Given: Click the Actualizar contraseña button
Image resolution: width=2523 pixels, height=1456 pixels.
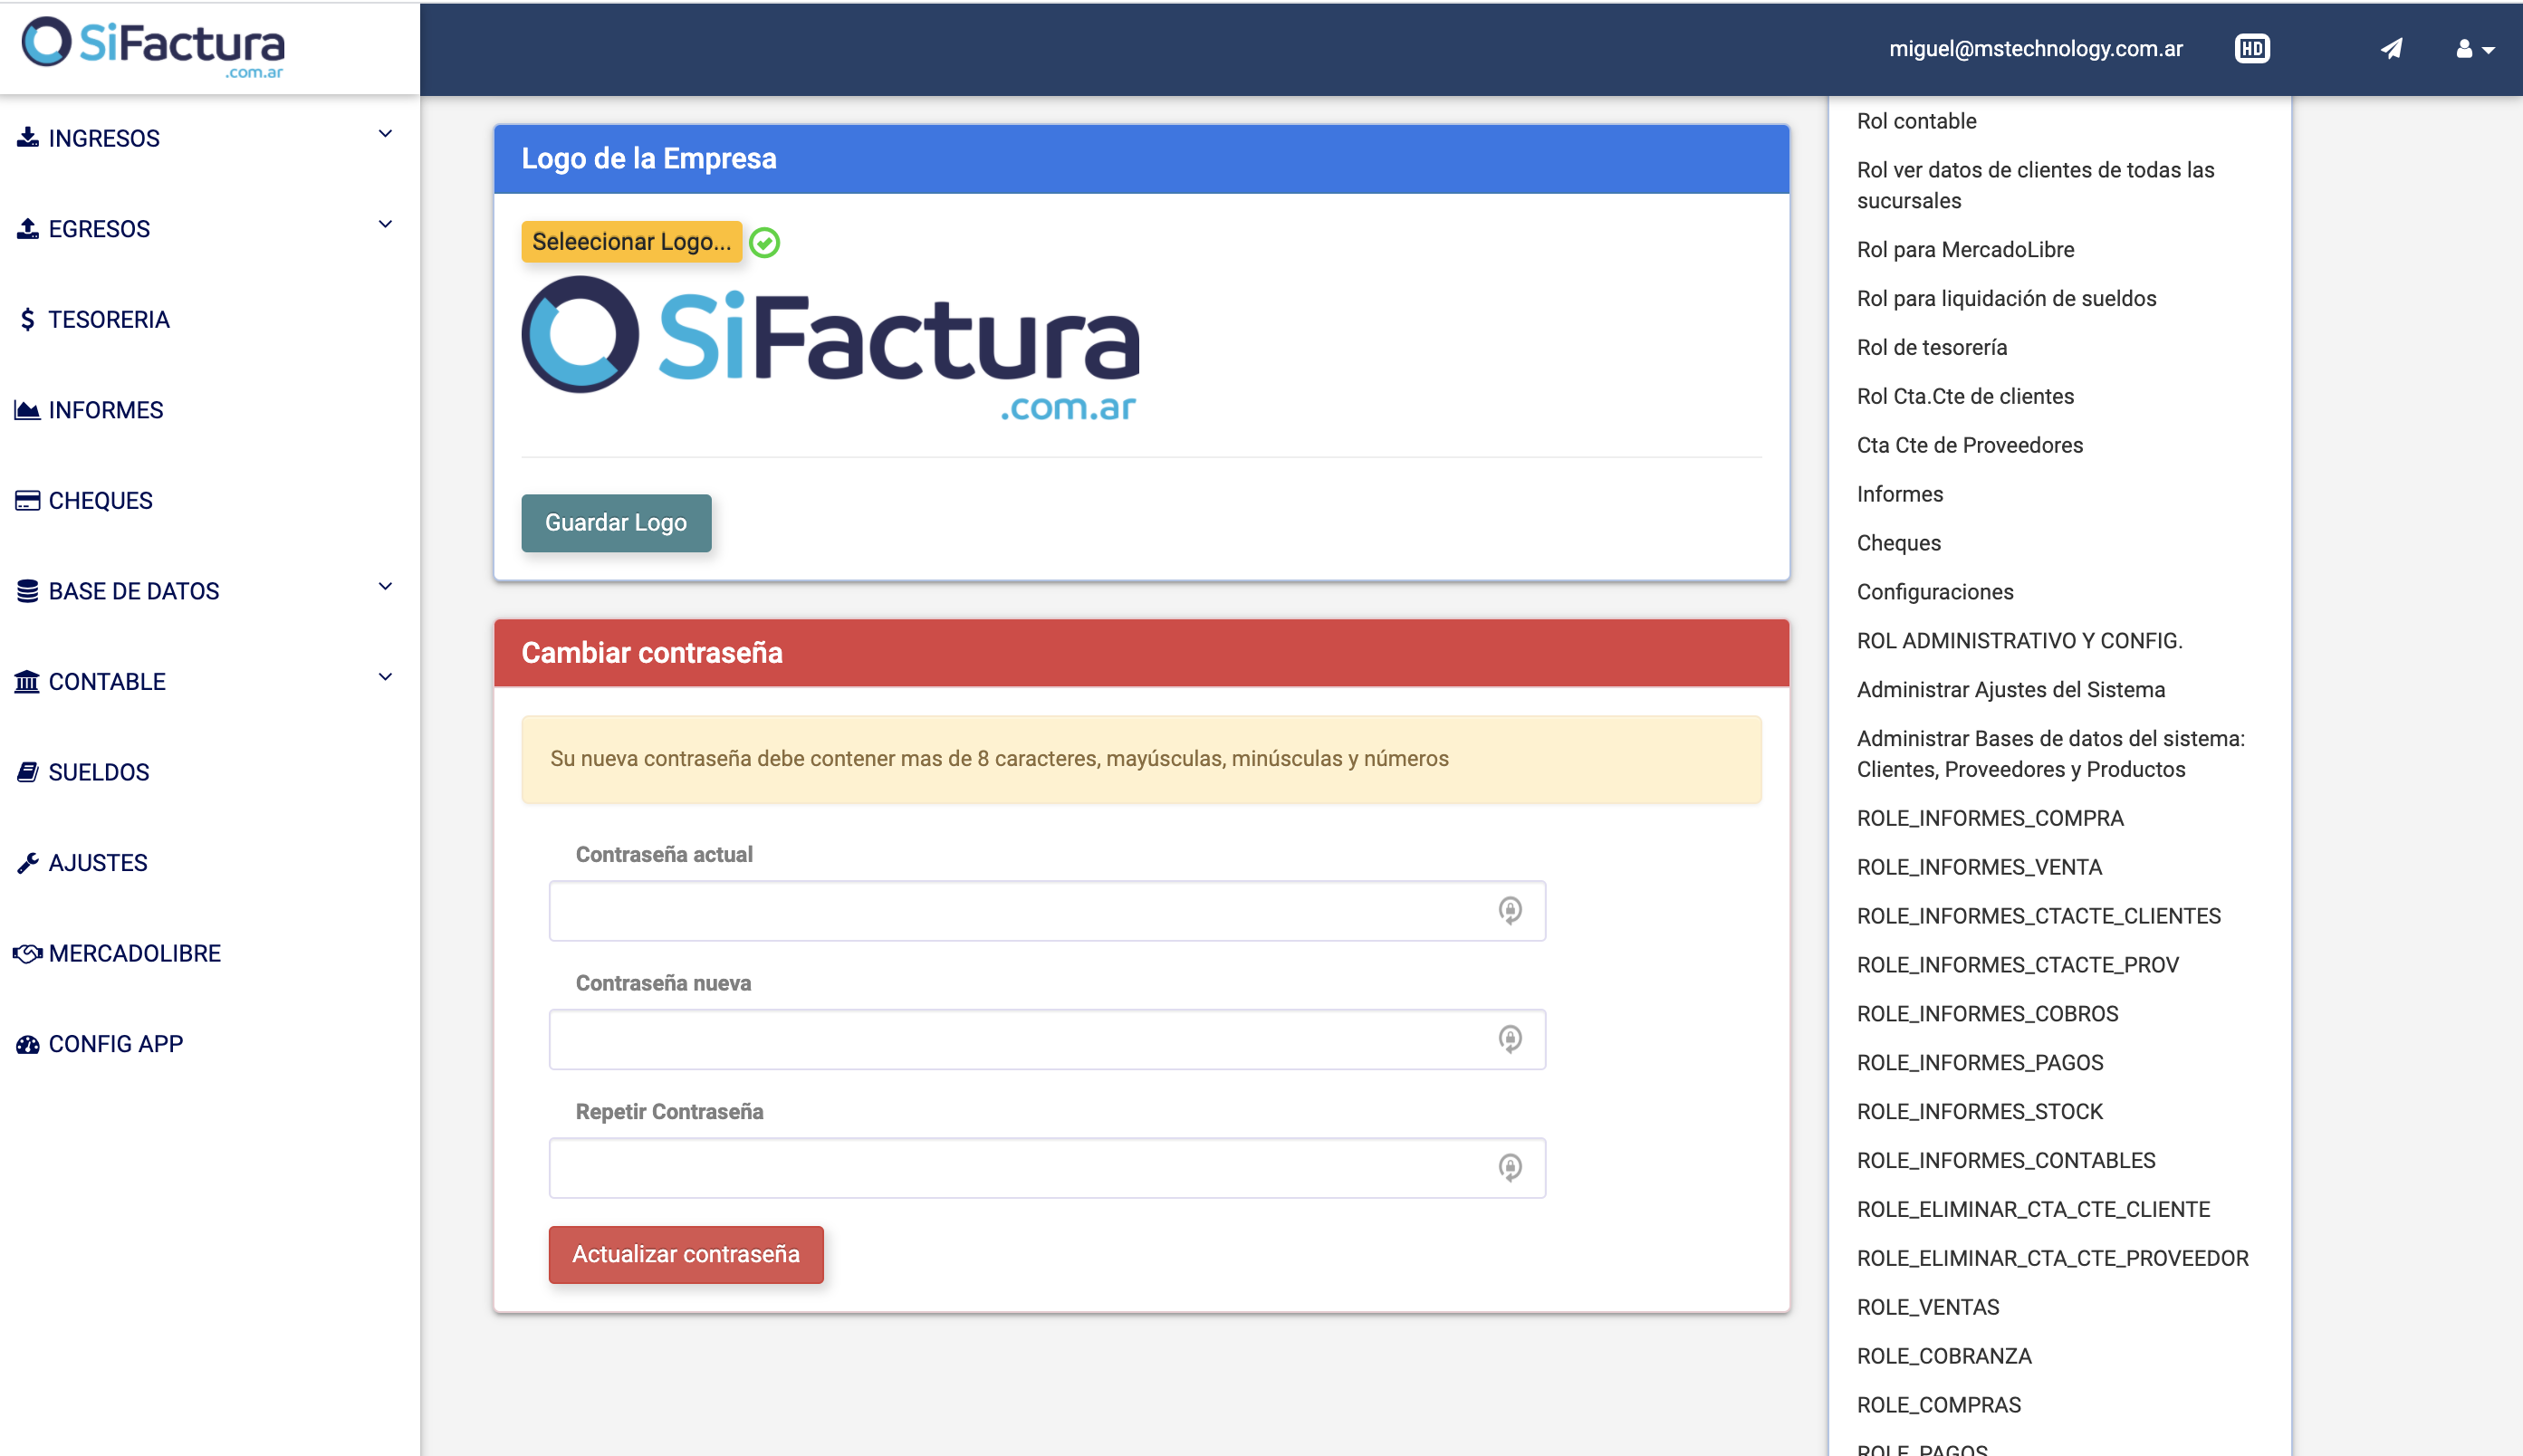Looking at the screenshot, I should point(686,1254).
